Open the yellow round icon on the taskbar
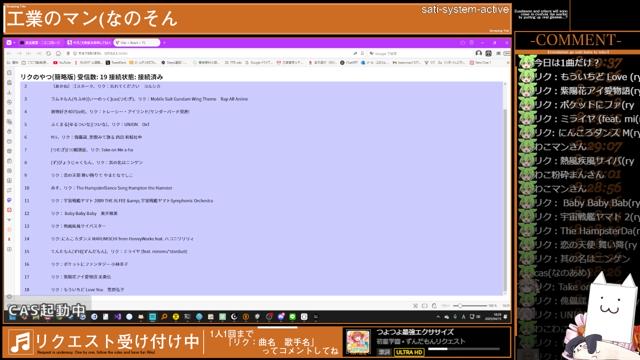The height and width of the screenshot is (360, 640). pos(176,316)
